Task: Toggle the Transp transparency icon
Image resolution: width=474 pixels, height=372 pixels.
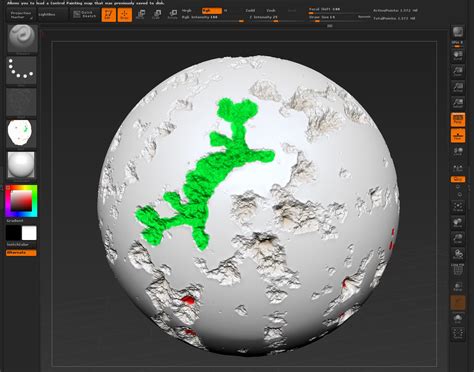Action: (458, 286)
